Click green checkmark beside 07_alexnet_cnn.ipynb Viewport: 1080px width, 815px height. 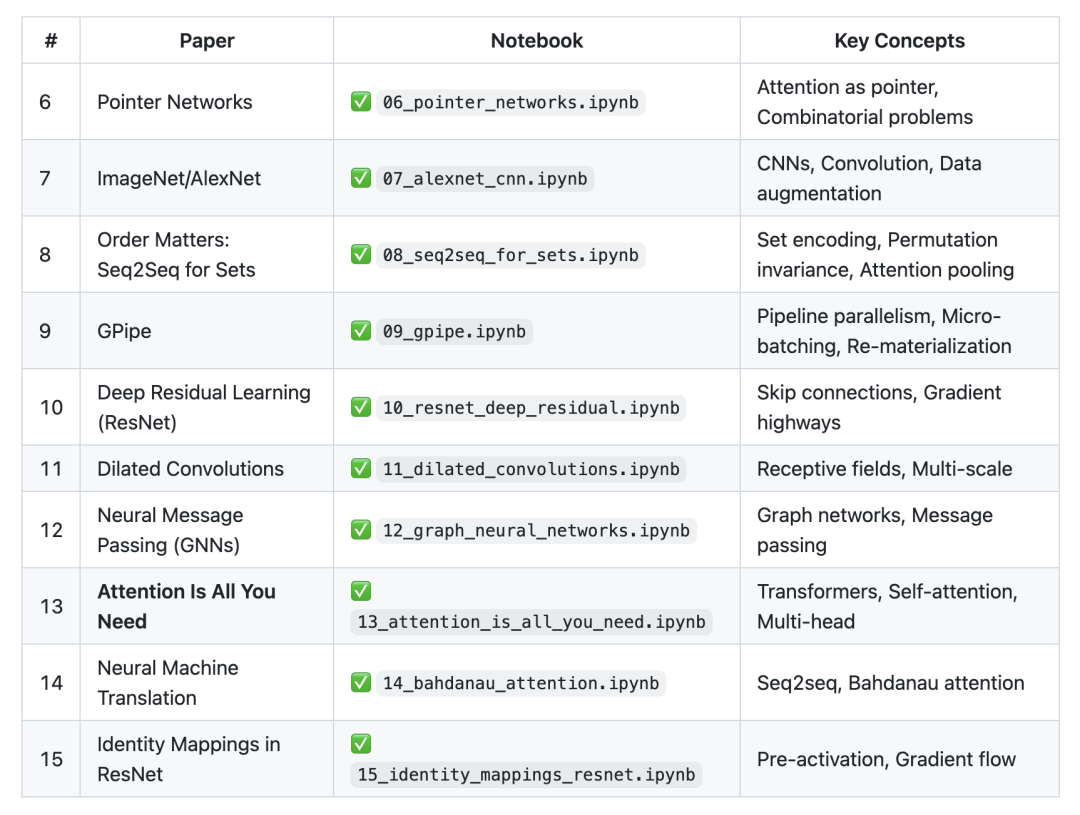click(x=361, y=178)
